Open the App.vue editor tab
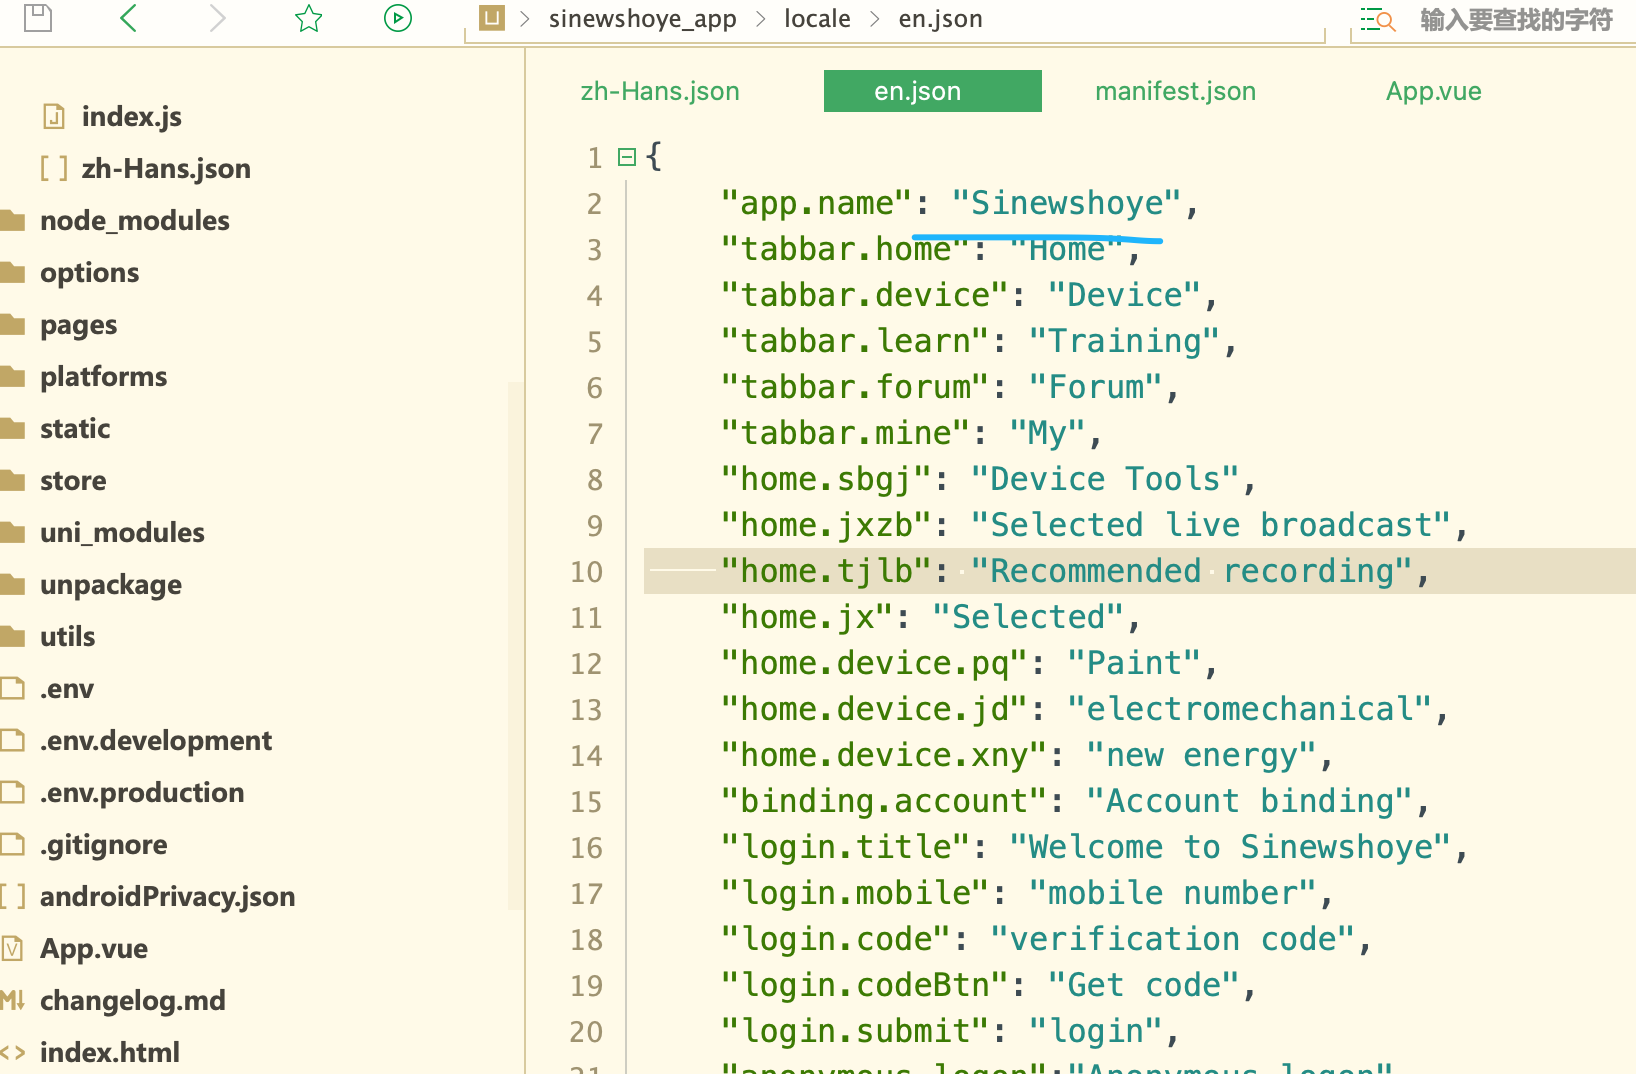The height and width of the screenshot is (1074, 1636). click(x=1433, y=91)
